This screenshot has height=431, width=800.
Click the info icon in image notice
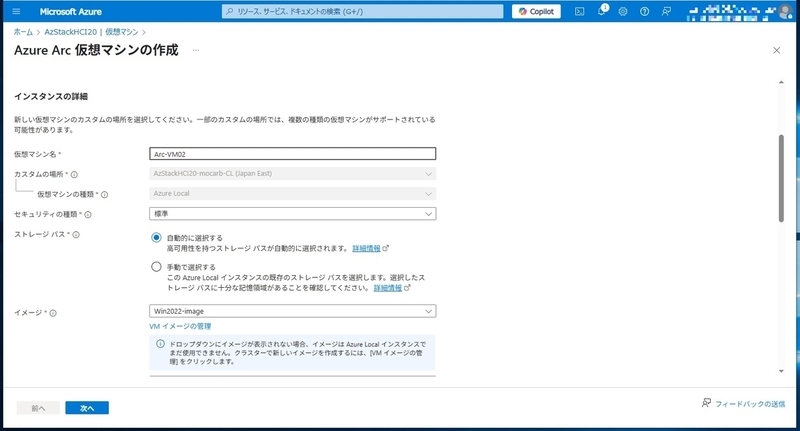tap(160, 344)
